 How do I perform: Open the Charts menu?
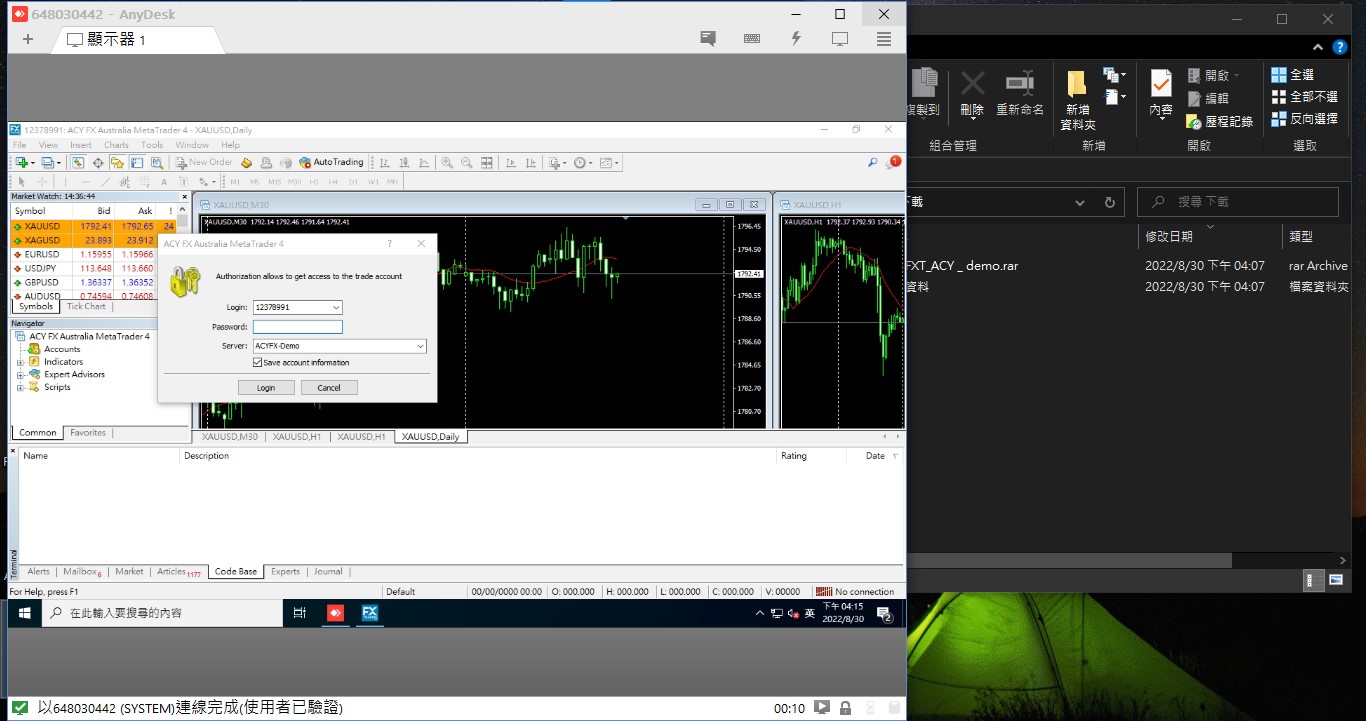coord(116,145)
